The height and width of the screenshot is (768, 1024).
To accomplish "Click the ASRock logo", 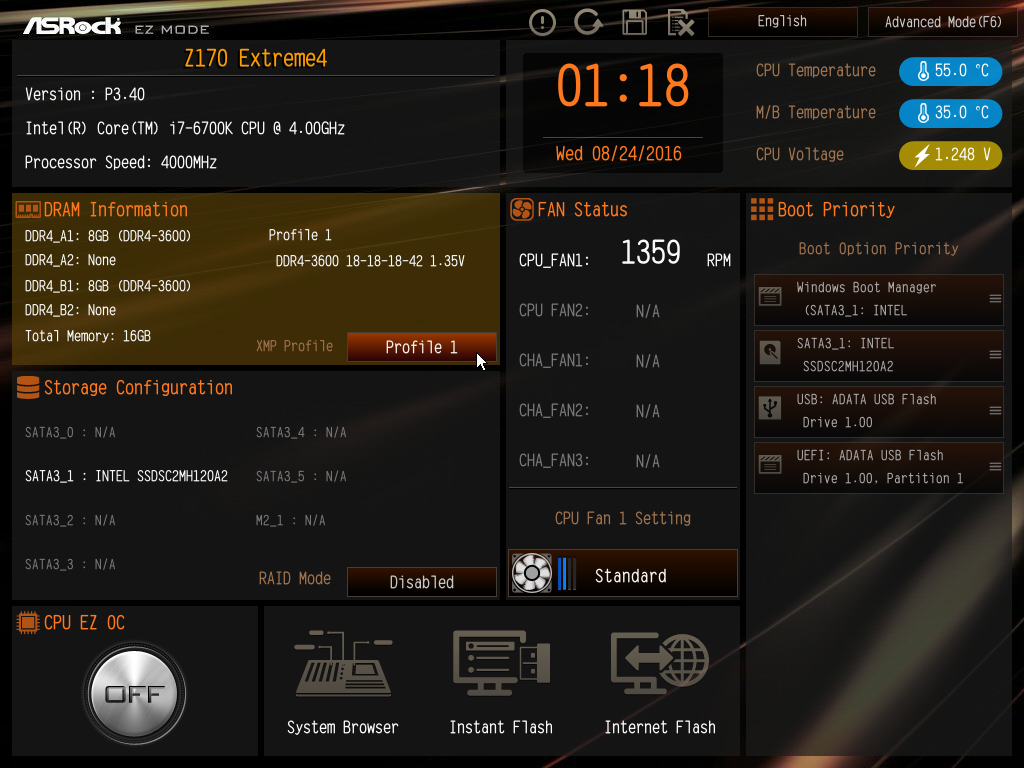I will 72,25.
